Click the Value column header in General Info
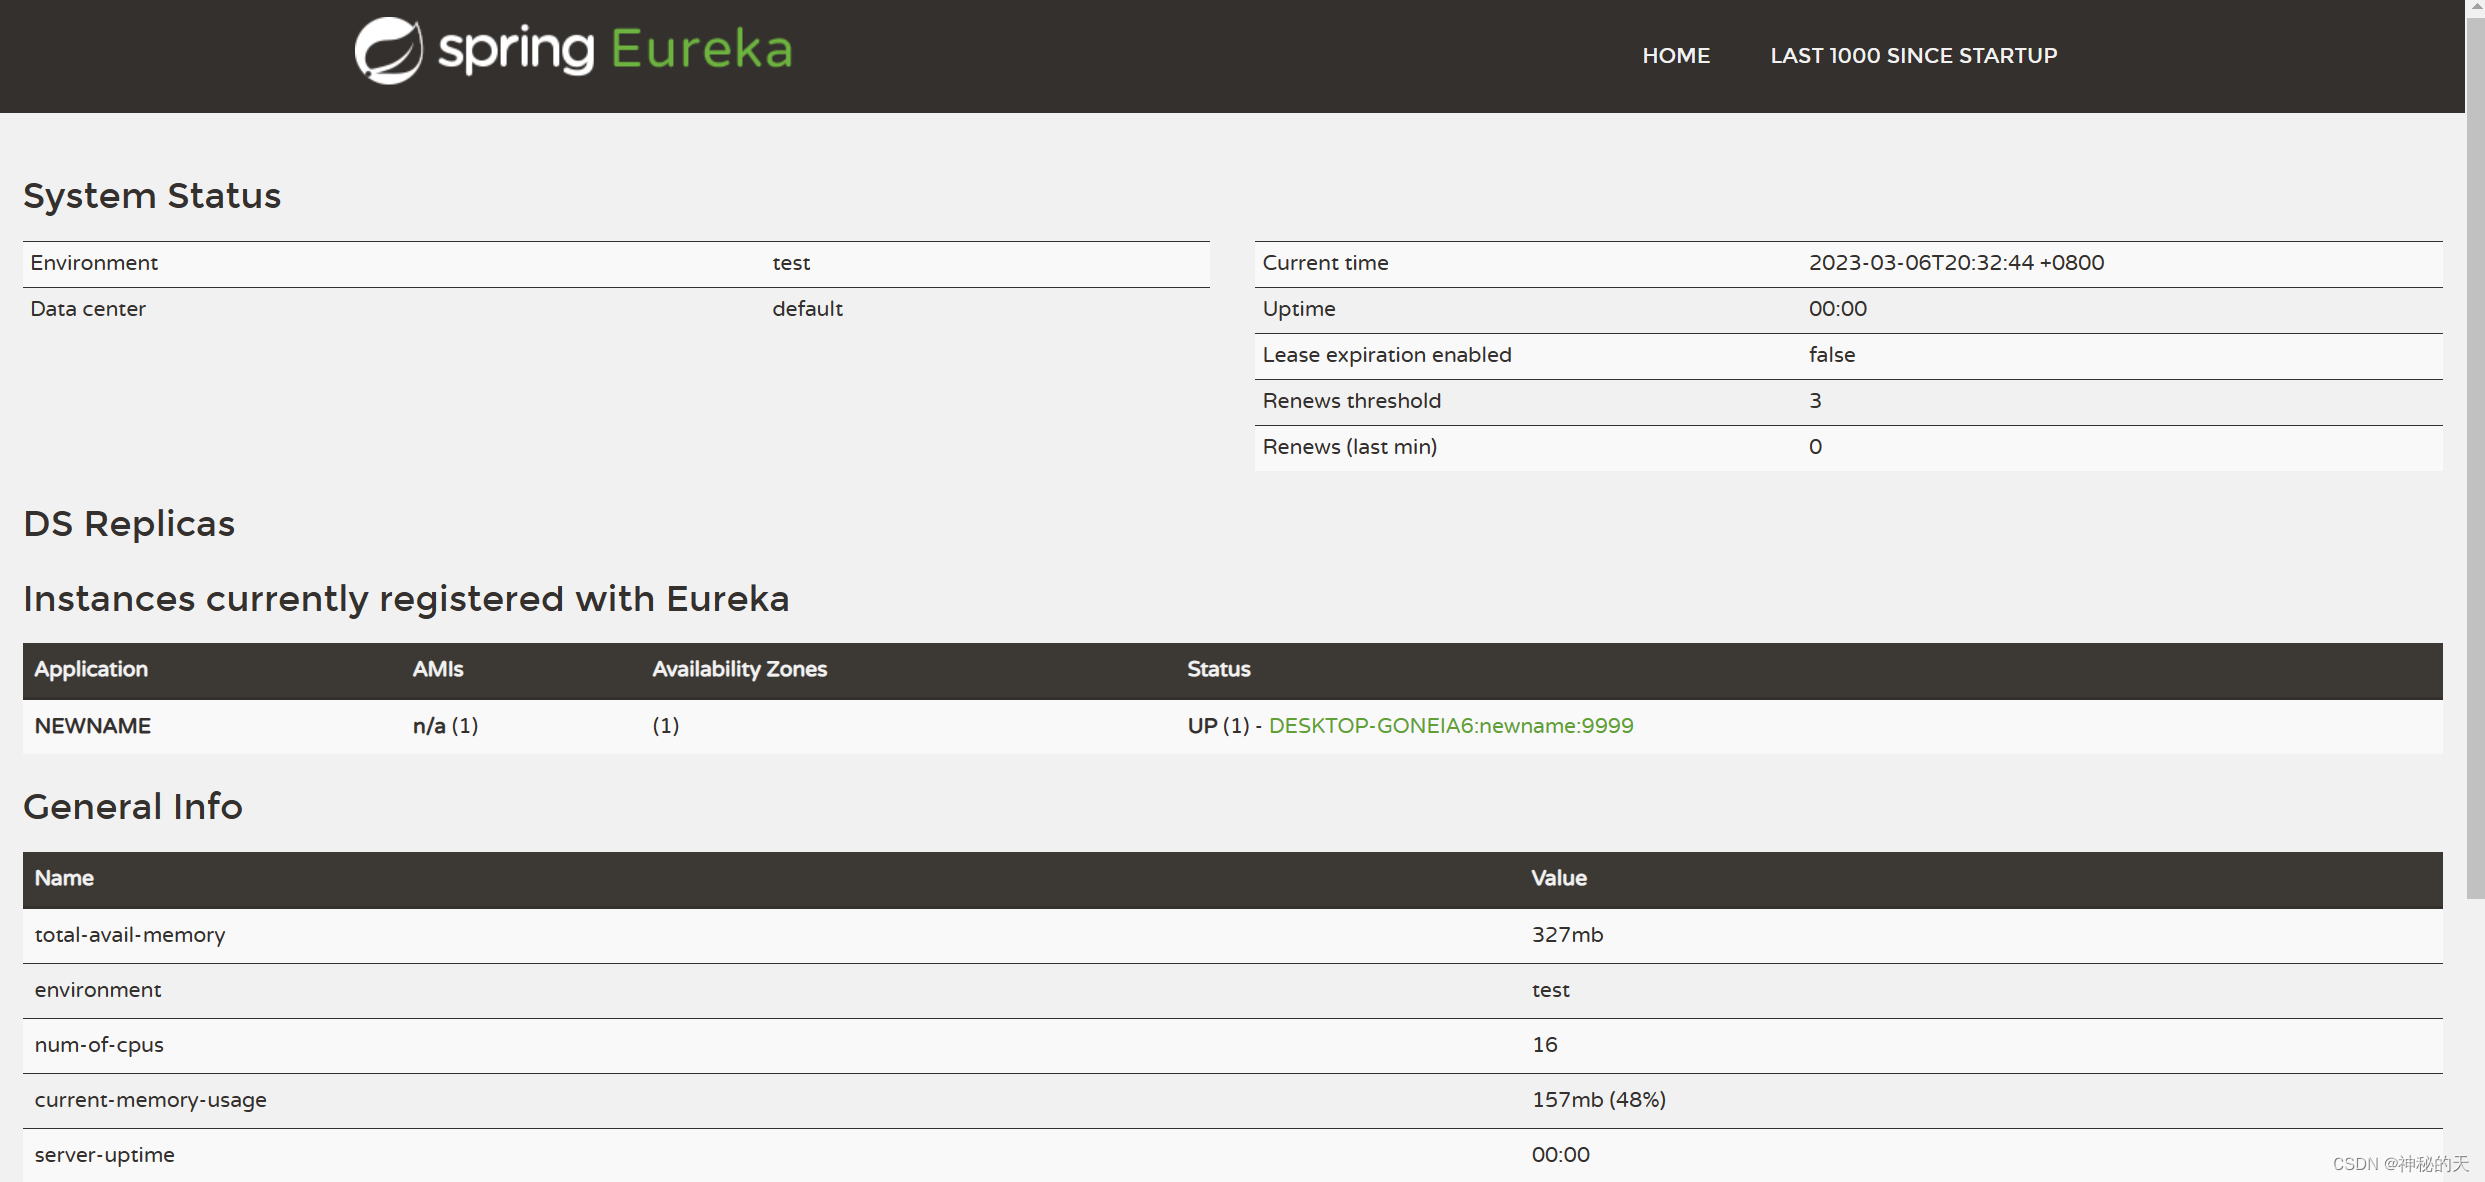 [x=1559, y=878]
